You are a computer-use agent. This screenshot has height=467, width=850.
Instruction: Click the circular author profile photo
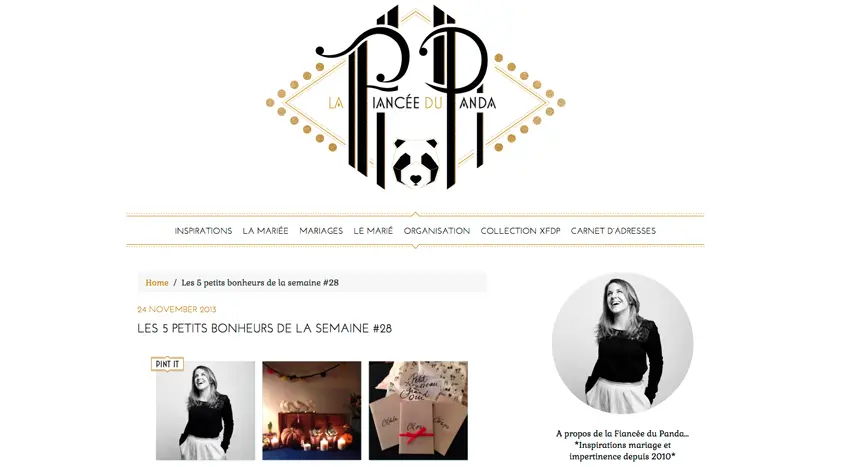tap(622, 343)
